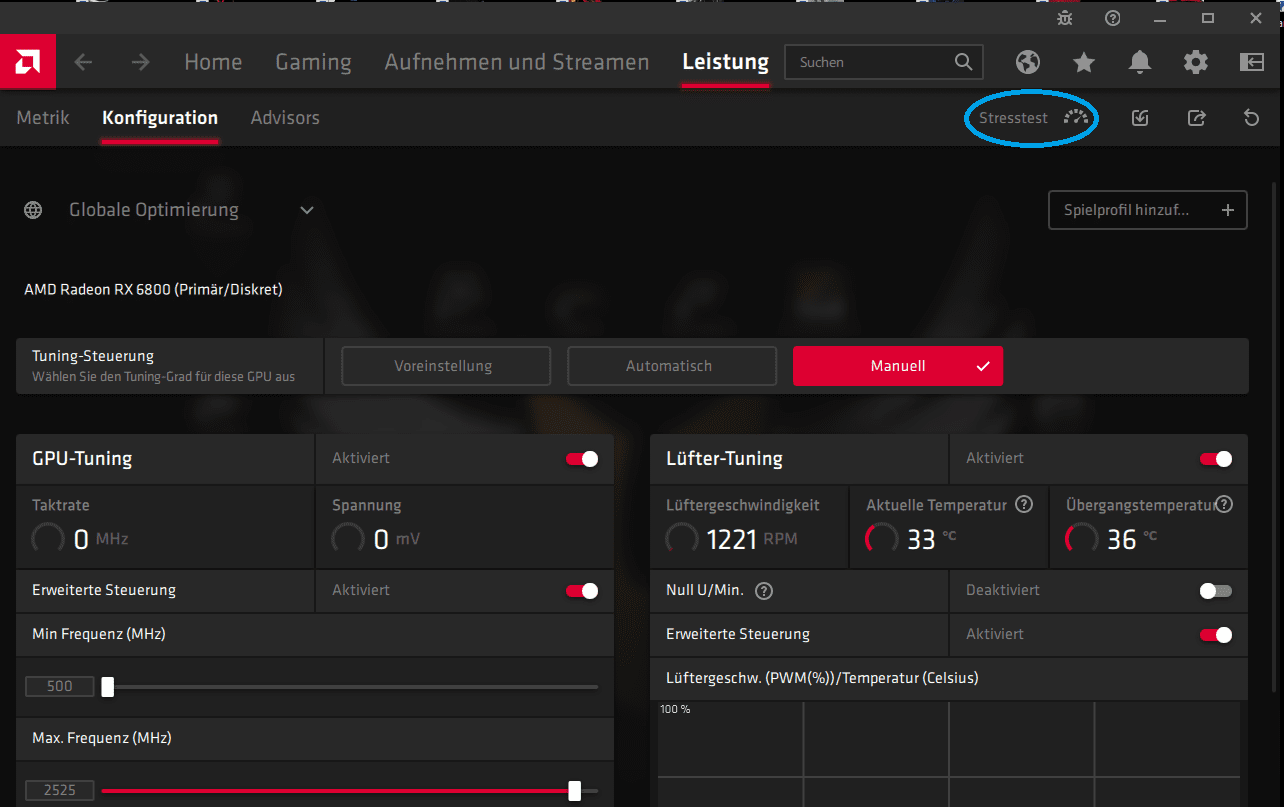Viewport: 1284px width, 807px height.
Task: Start the Stresstest
Action: tap(1033, 118)
